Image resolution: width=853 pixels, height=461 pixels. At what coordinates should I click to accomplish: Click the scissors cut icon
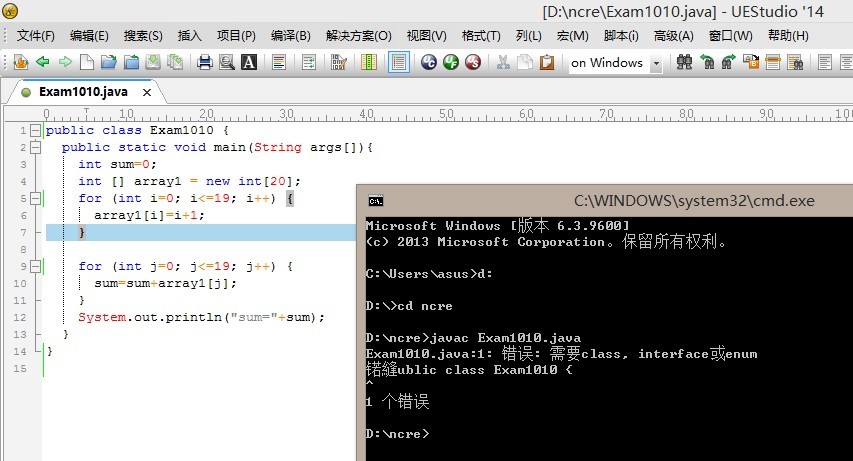coord(503,62)
